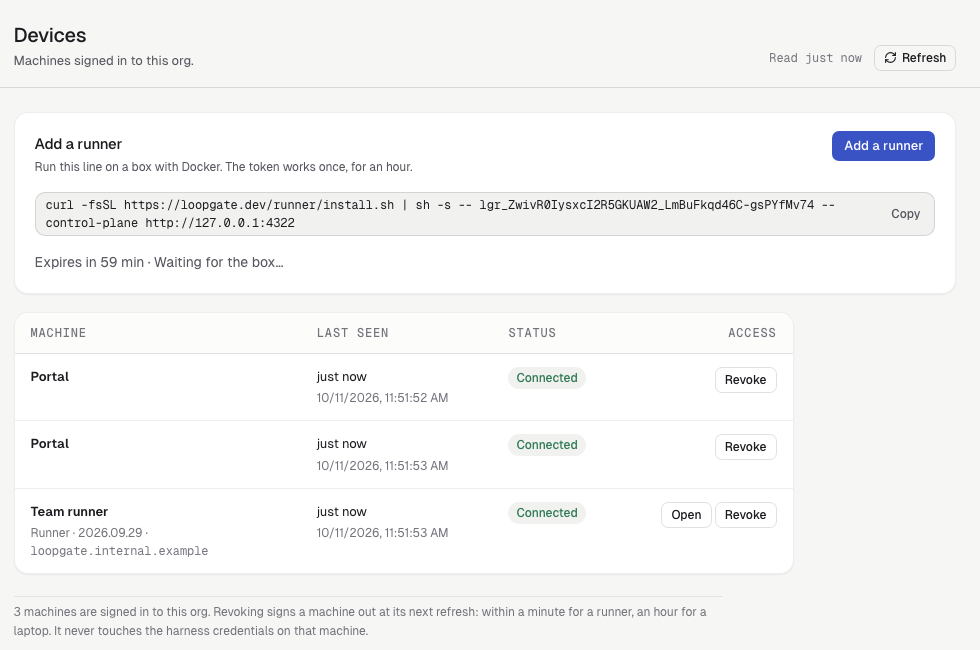Copy the runner install command
The width and height of the screenshot is (980, 650).
coord(905,214)
